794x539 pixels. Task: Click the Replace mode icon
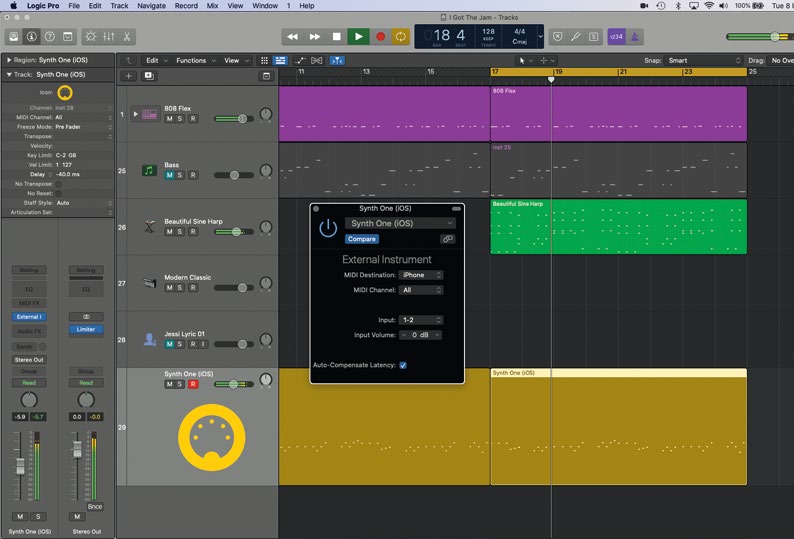[x=558, y=36]
